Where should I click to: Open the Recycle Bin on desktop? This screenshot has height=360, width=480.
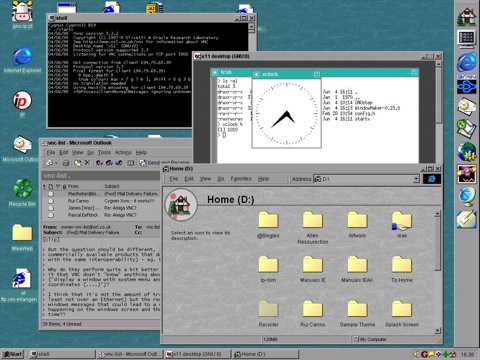22,193
